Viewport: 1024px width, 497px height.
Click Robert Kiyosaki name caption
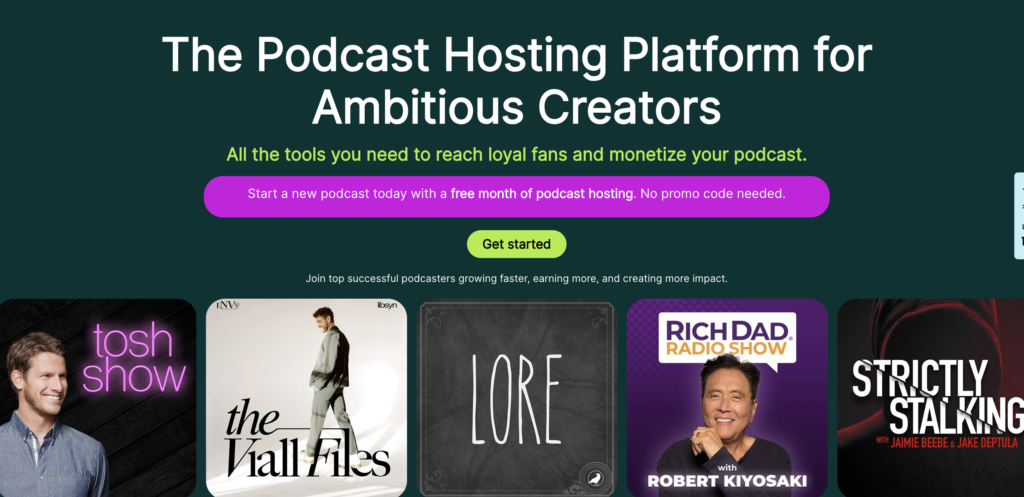[x=727, y=481]
